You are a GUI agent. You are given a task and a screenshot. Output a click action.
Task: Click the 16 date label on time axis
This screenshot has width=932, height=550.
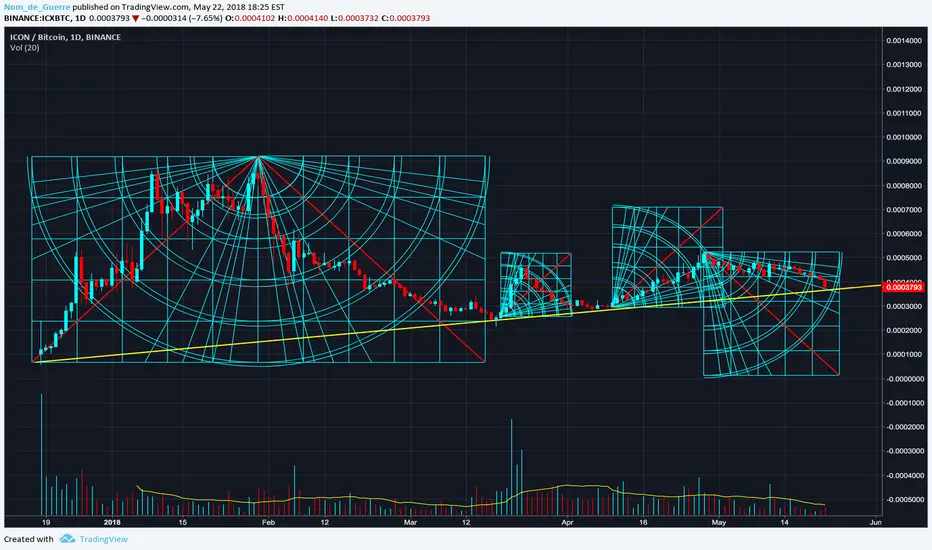tap(643, 523)
